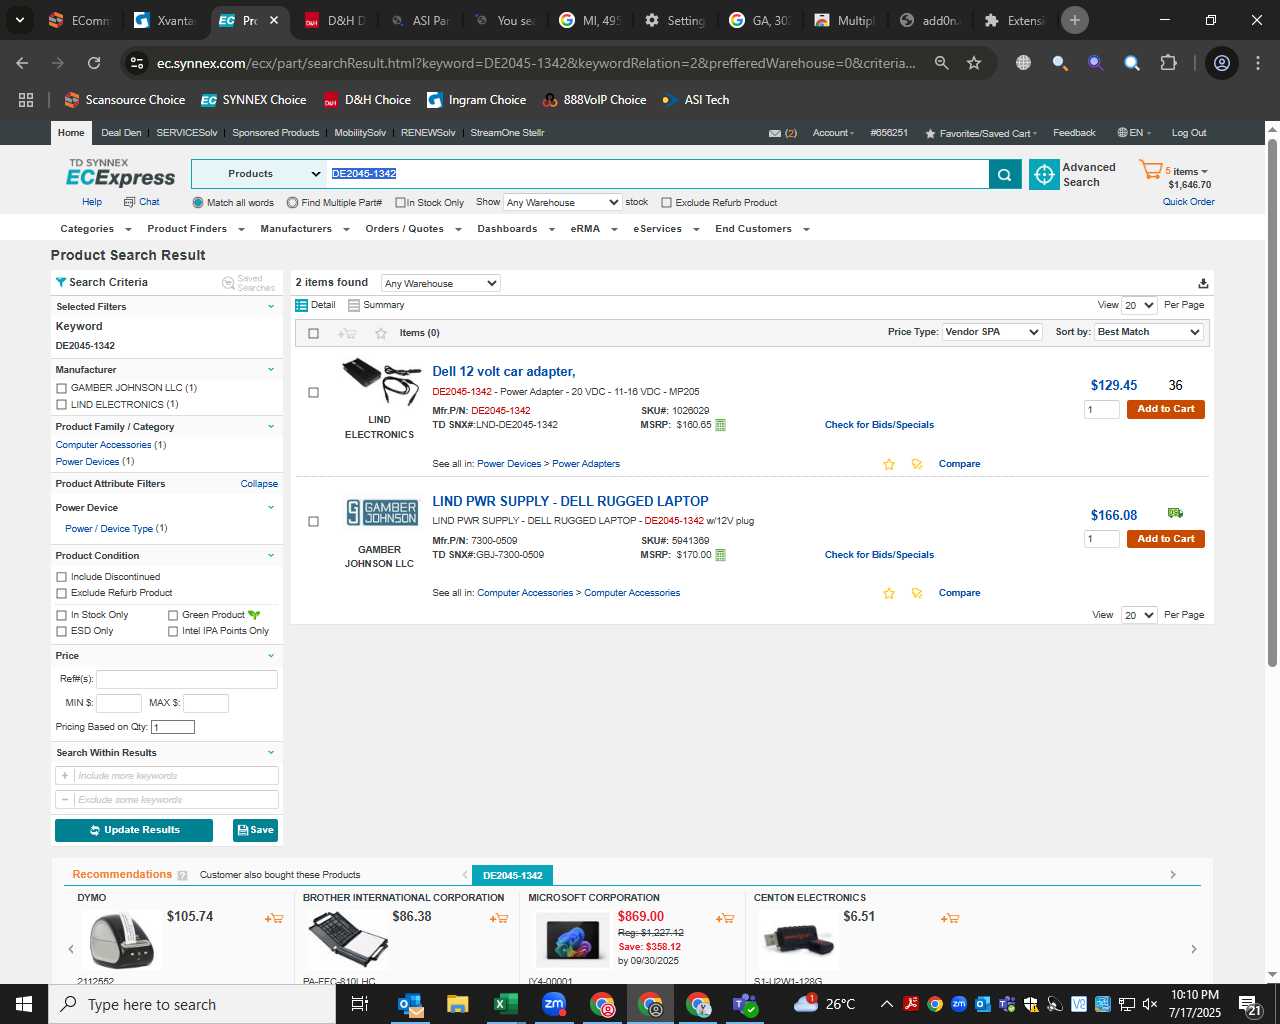Open Manufacturers menu

tap(304, 229)
